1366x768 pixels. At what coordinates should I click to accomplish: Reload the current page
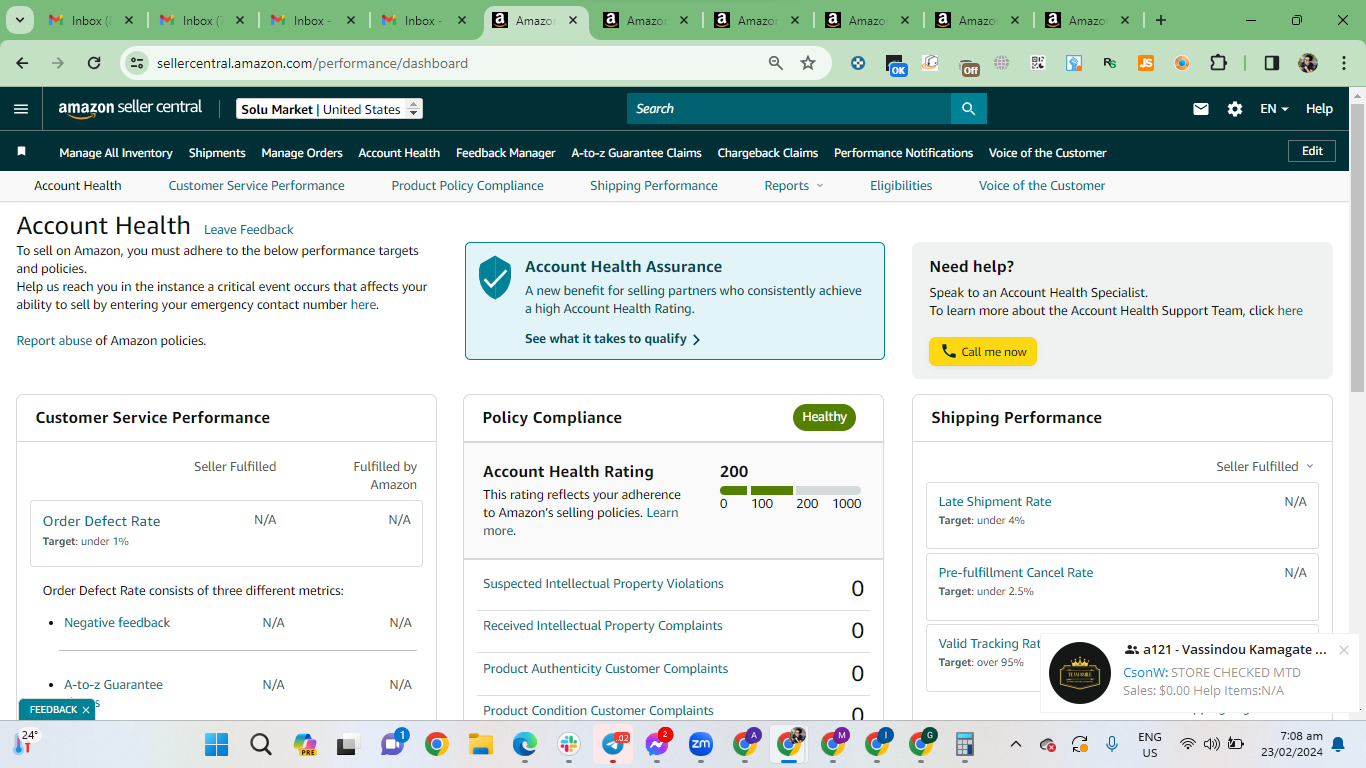[94, 63]
